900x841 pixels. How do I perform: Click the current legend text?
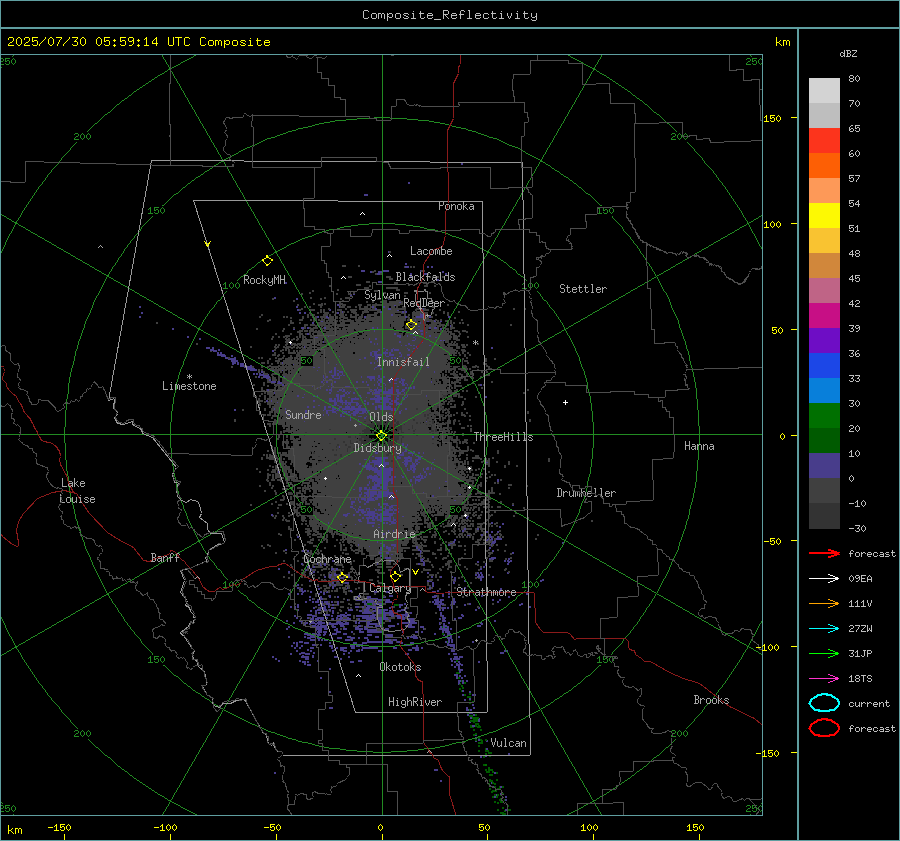869,703
